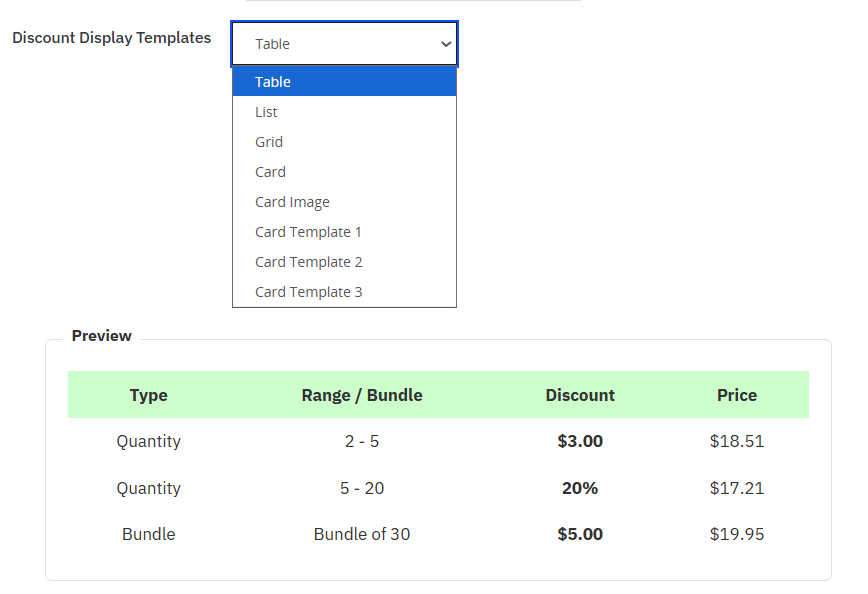
Task: Click the $3.00 discount cell
Action: pyautogui.click(x=580, y=441)
